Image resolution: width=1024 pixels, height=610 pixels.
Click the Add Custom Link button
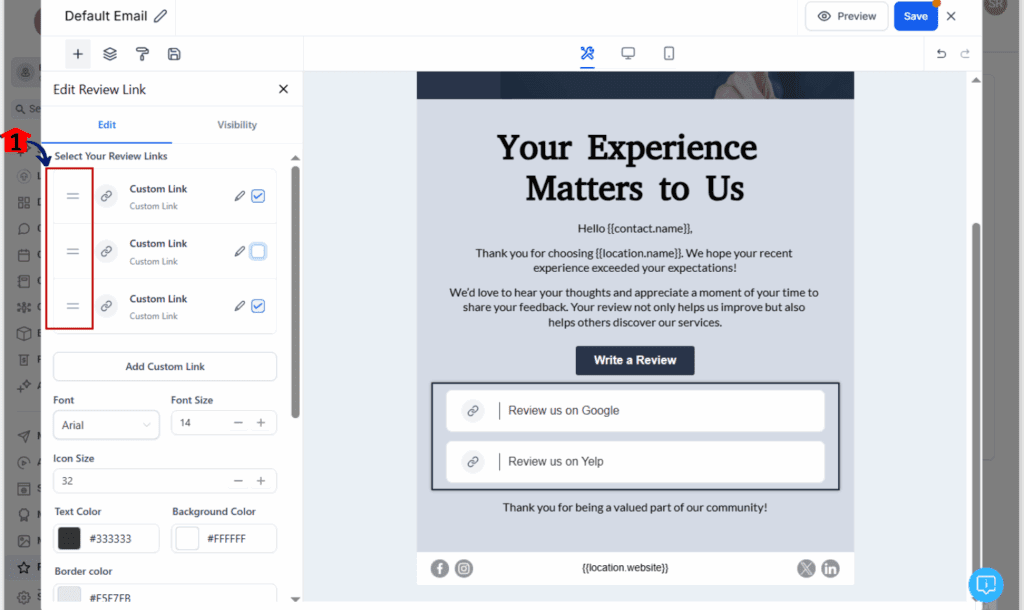pos(165,366)
